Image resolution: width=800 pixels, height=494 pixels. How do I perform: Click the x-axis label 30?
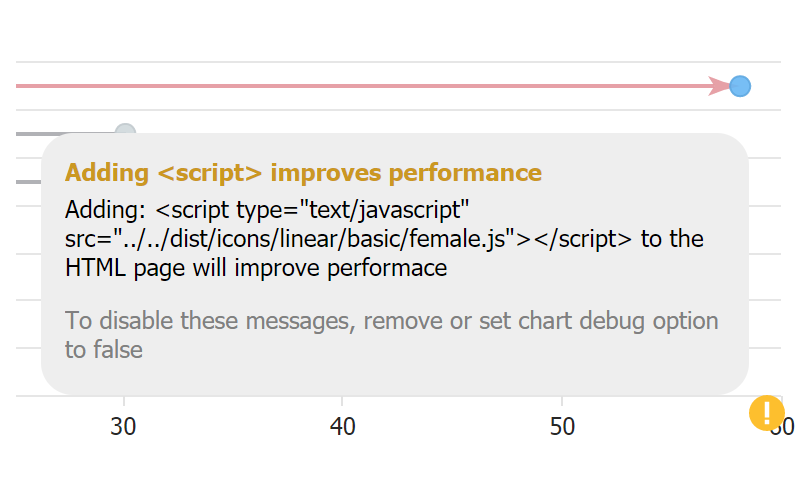[123, 426]
